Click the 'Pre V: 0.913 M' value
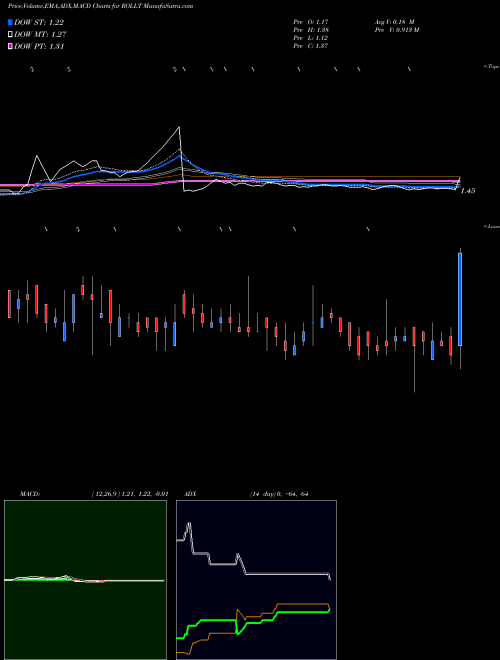Screen dimensions: 500x660 click(x=396, y=30)
